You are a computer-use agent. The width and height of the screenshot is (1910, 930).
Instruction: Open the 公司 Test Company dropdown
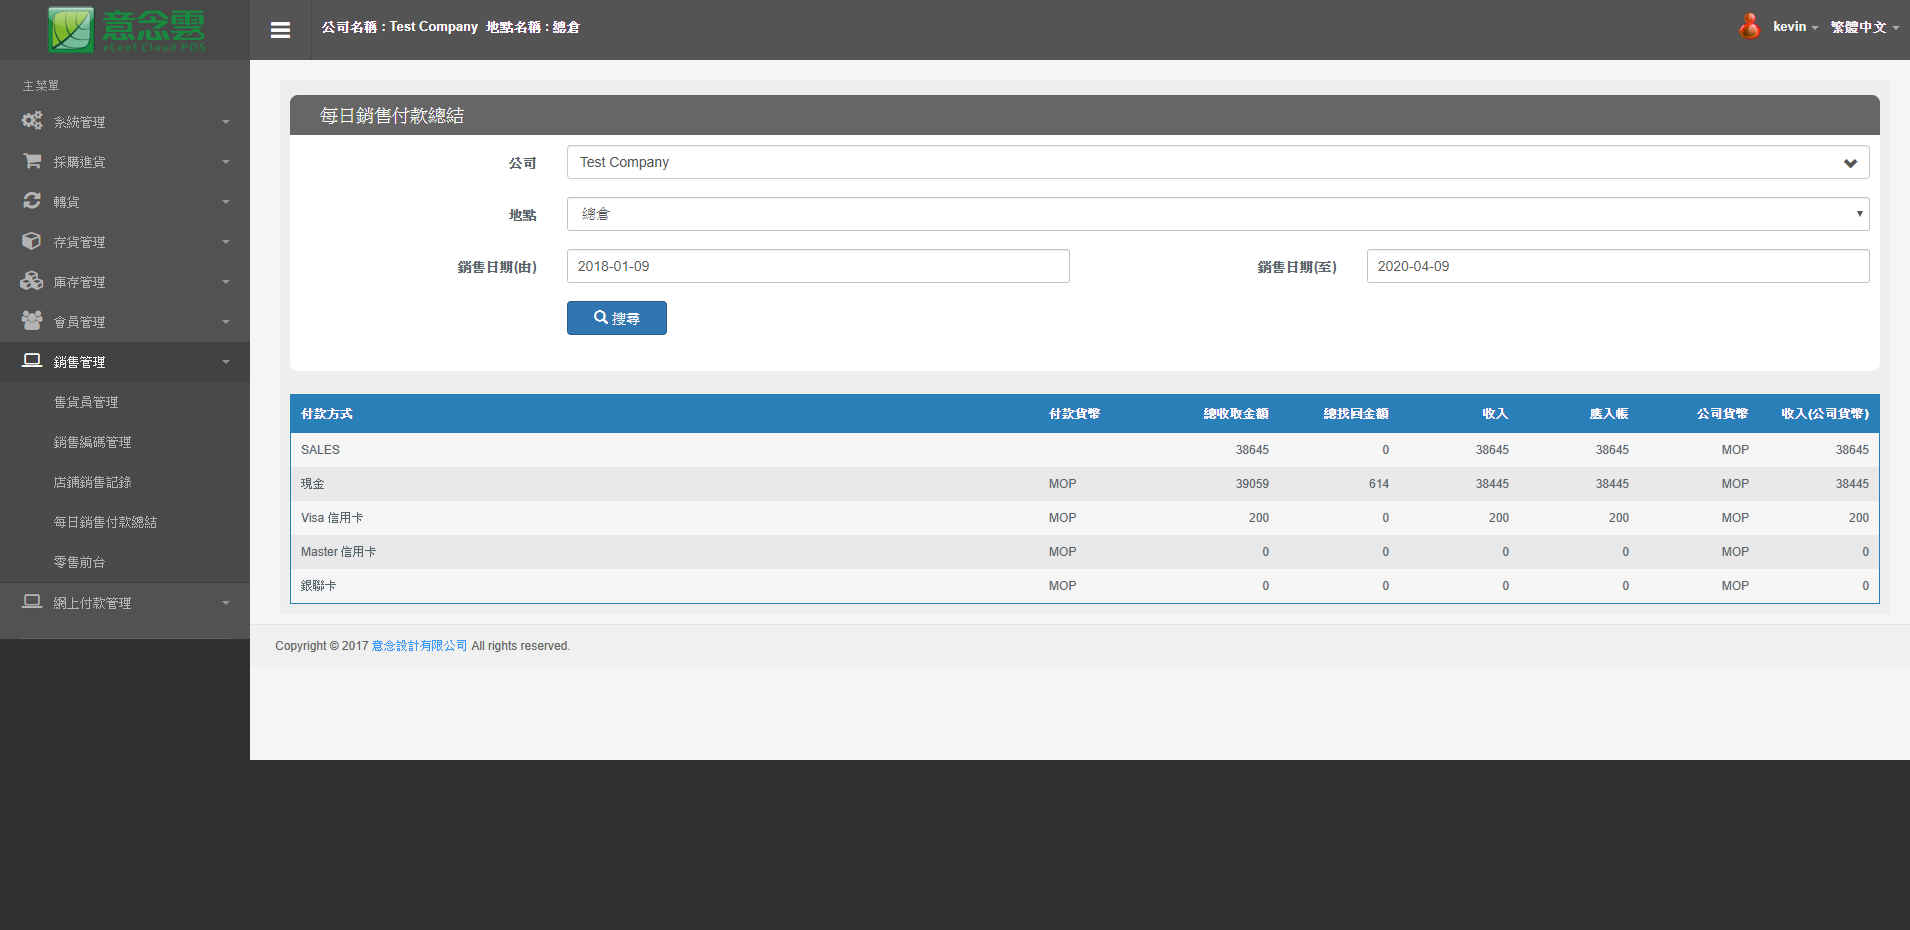coord(1217,162)
